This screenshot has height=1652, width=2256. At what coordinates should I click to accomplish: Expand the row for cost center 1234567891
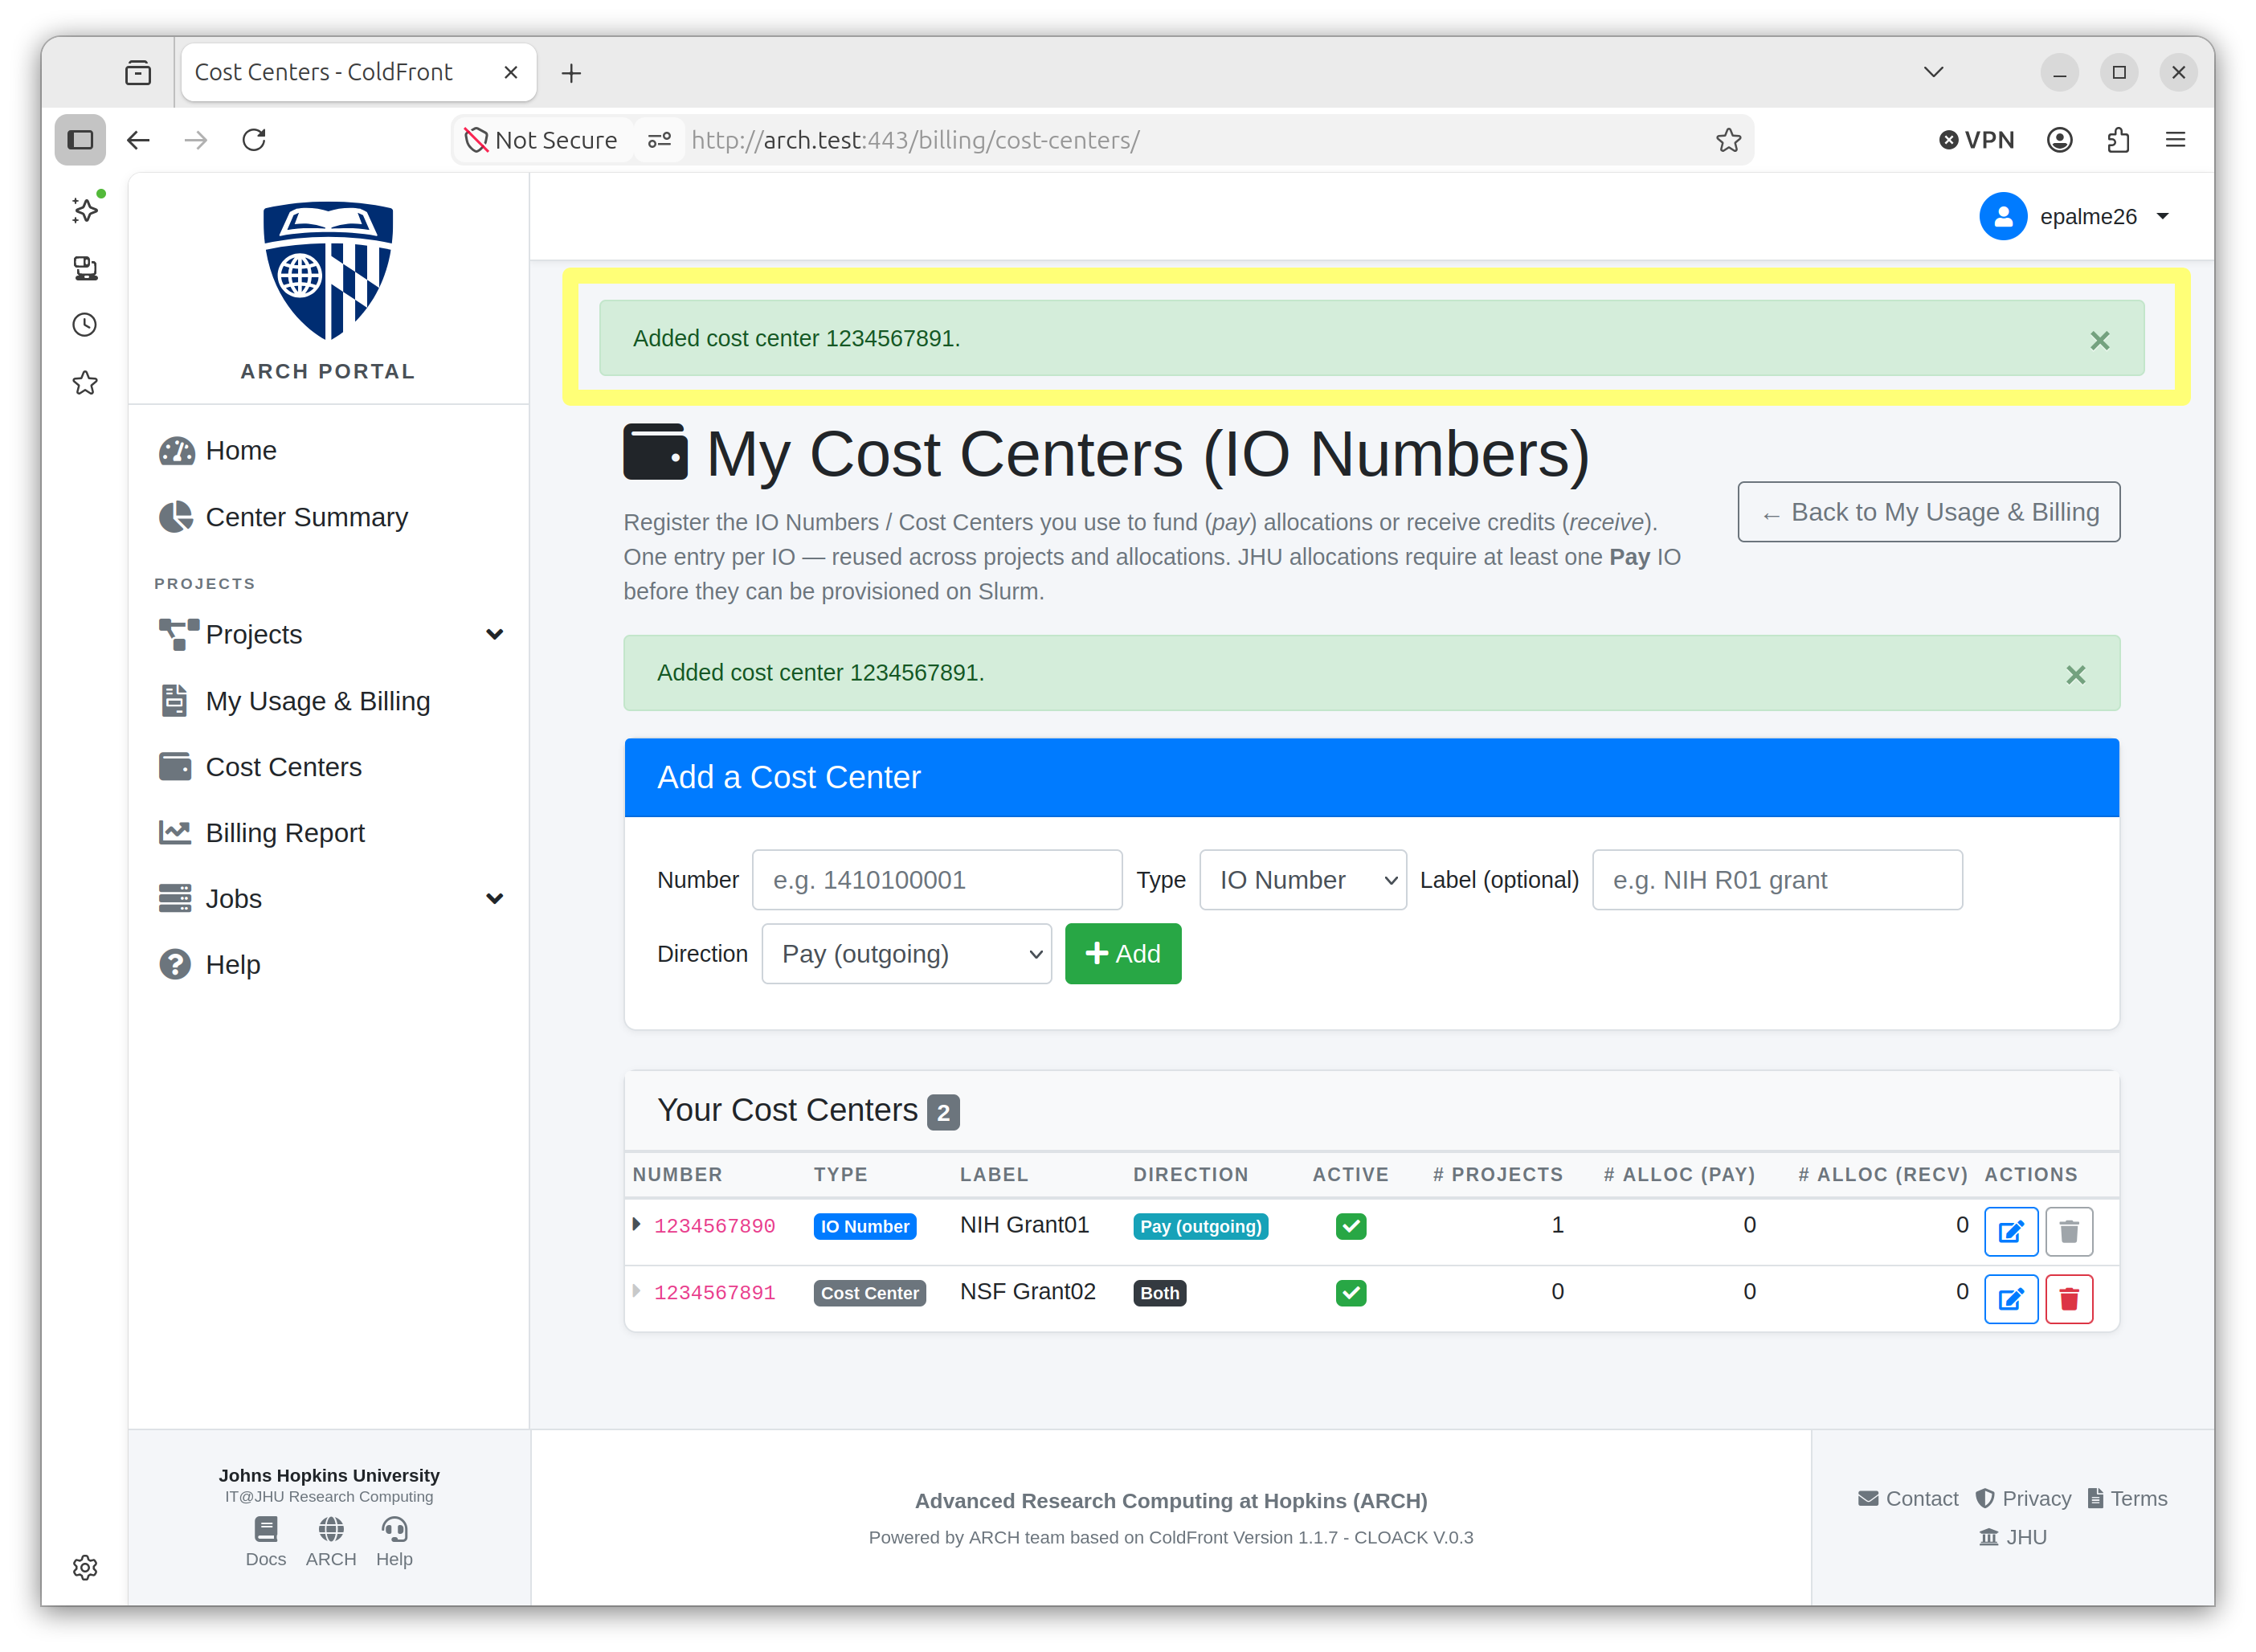636,1291
